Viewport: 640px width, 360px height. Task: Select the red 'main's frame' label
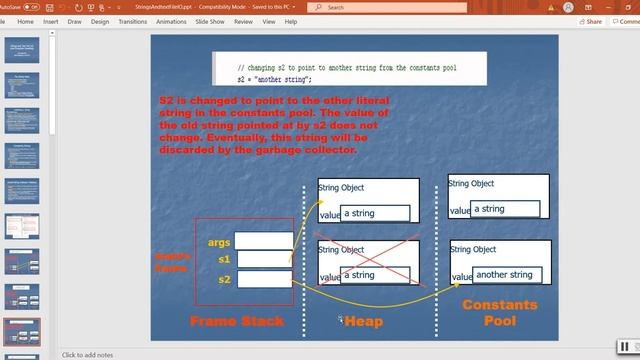pyautogui.click(x=172, y=262)
